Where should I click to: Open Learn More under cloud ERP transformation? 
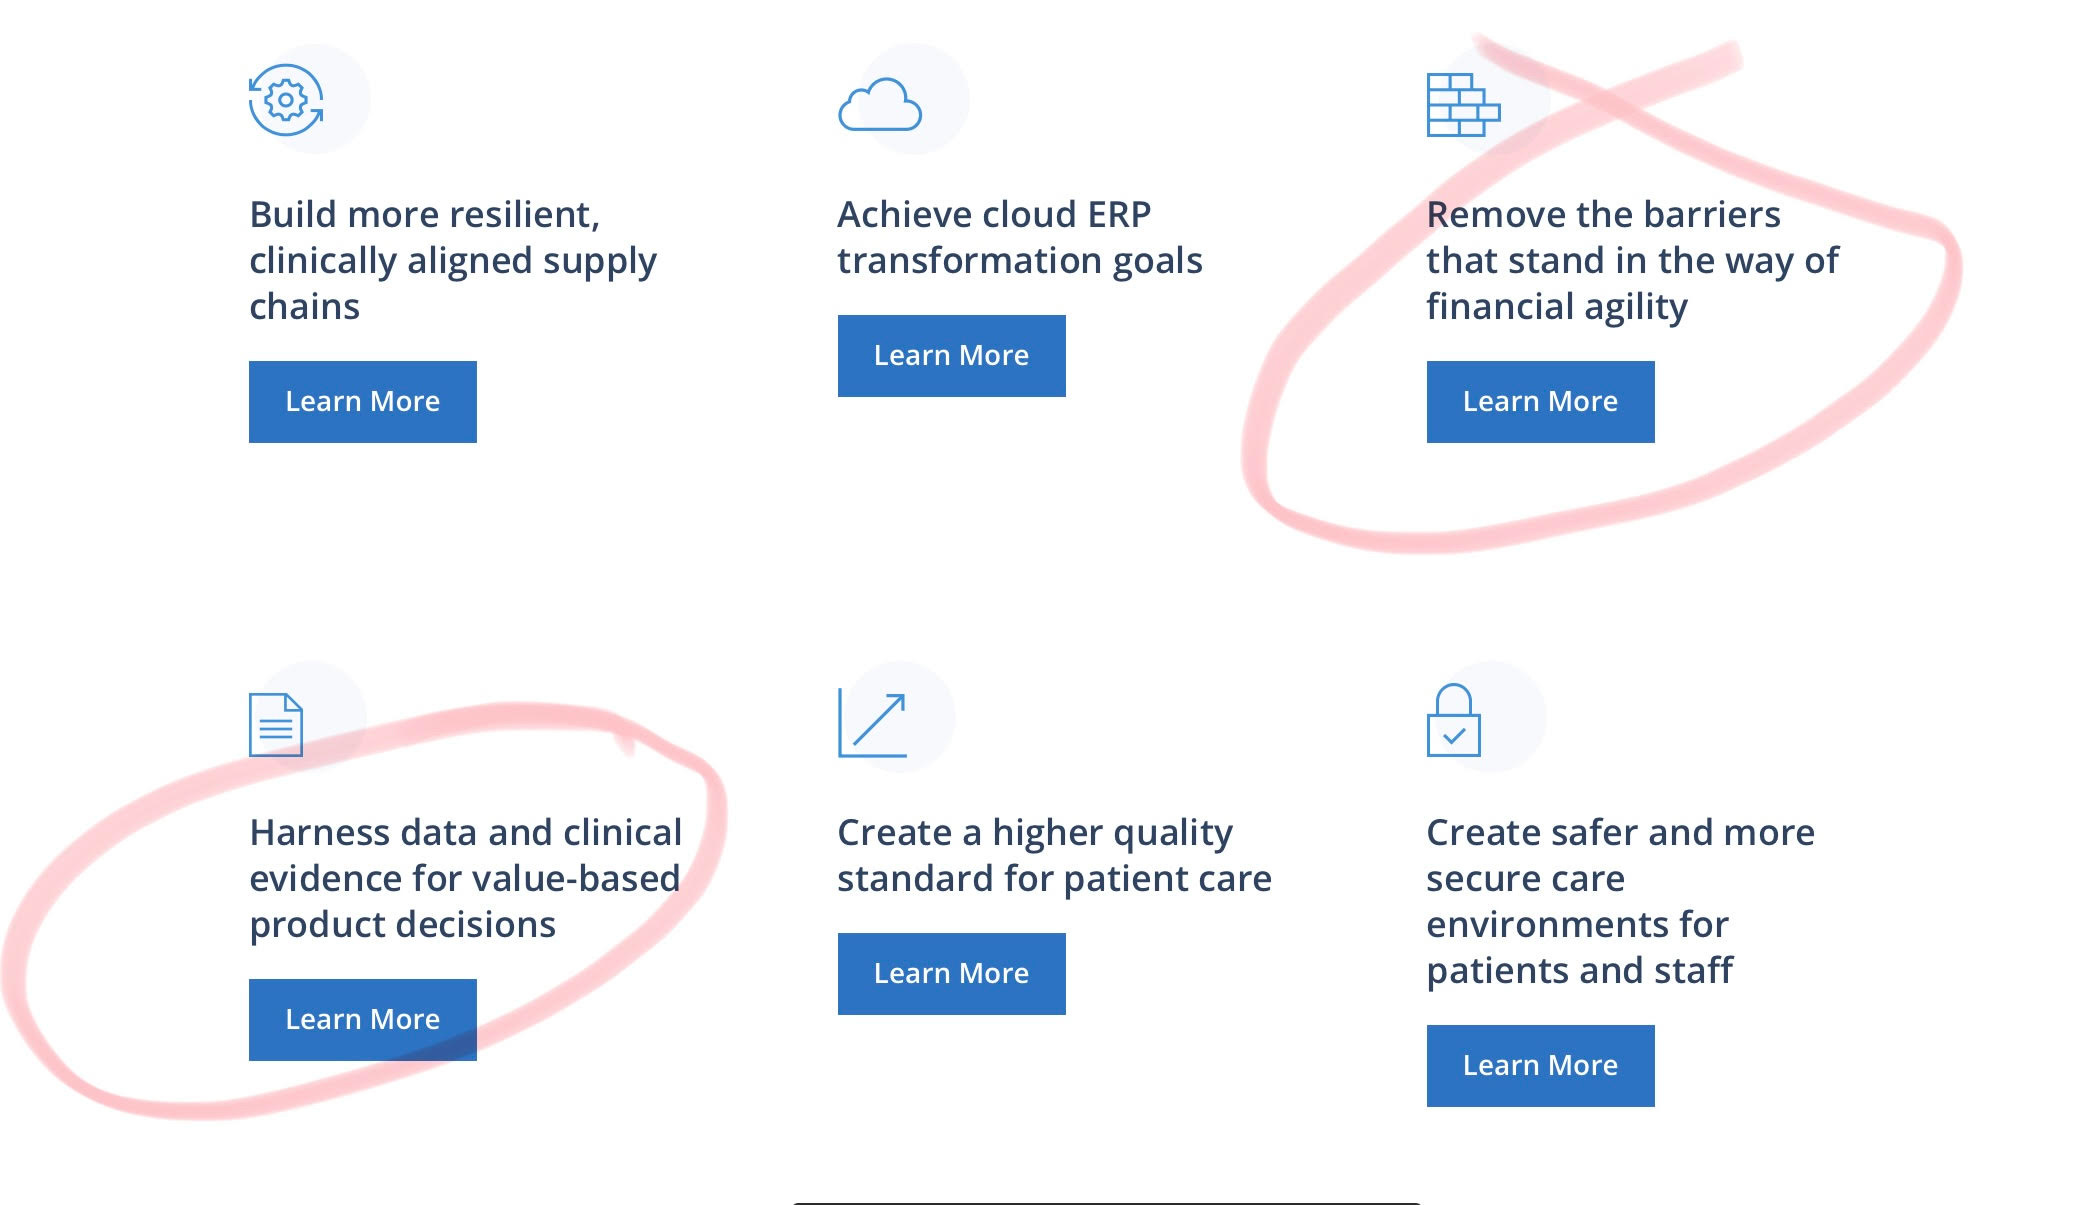click(x=952, y=356)
